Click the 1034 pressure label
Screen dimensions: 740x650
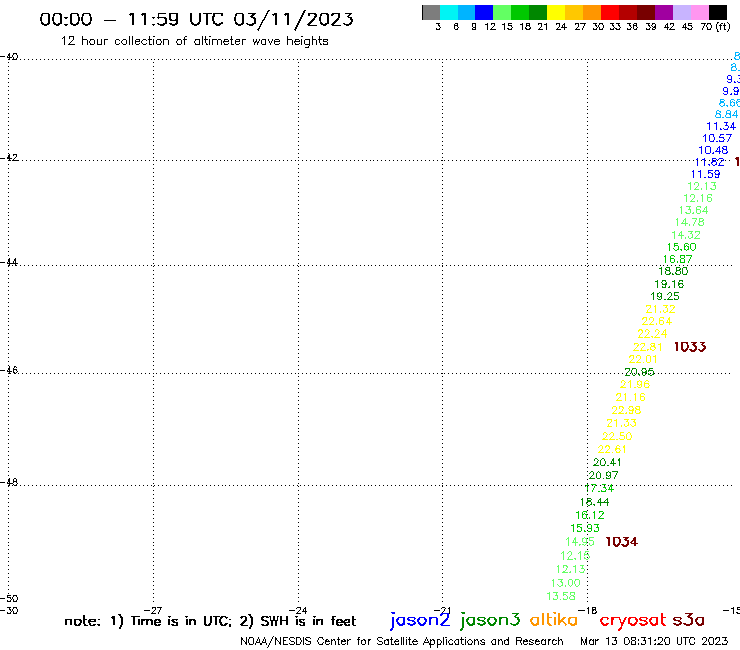point(621,542)
